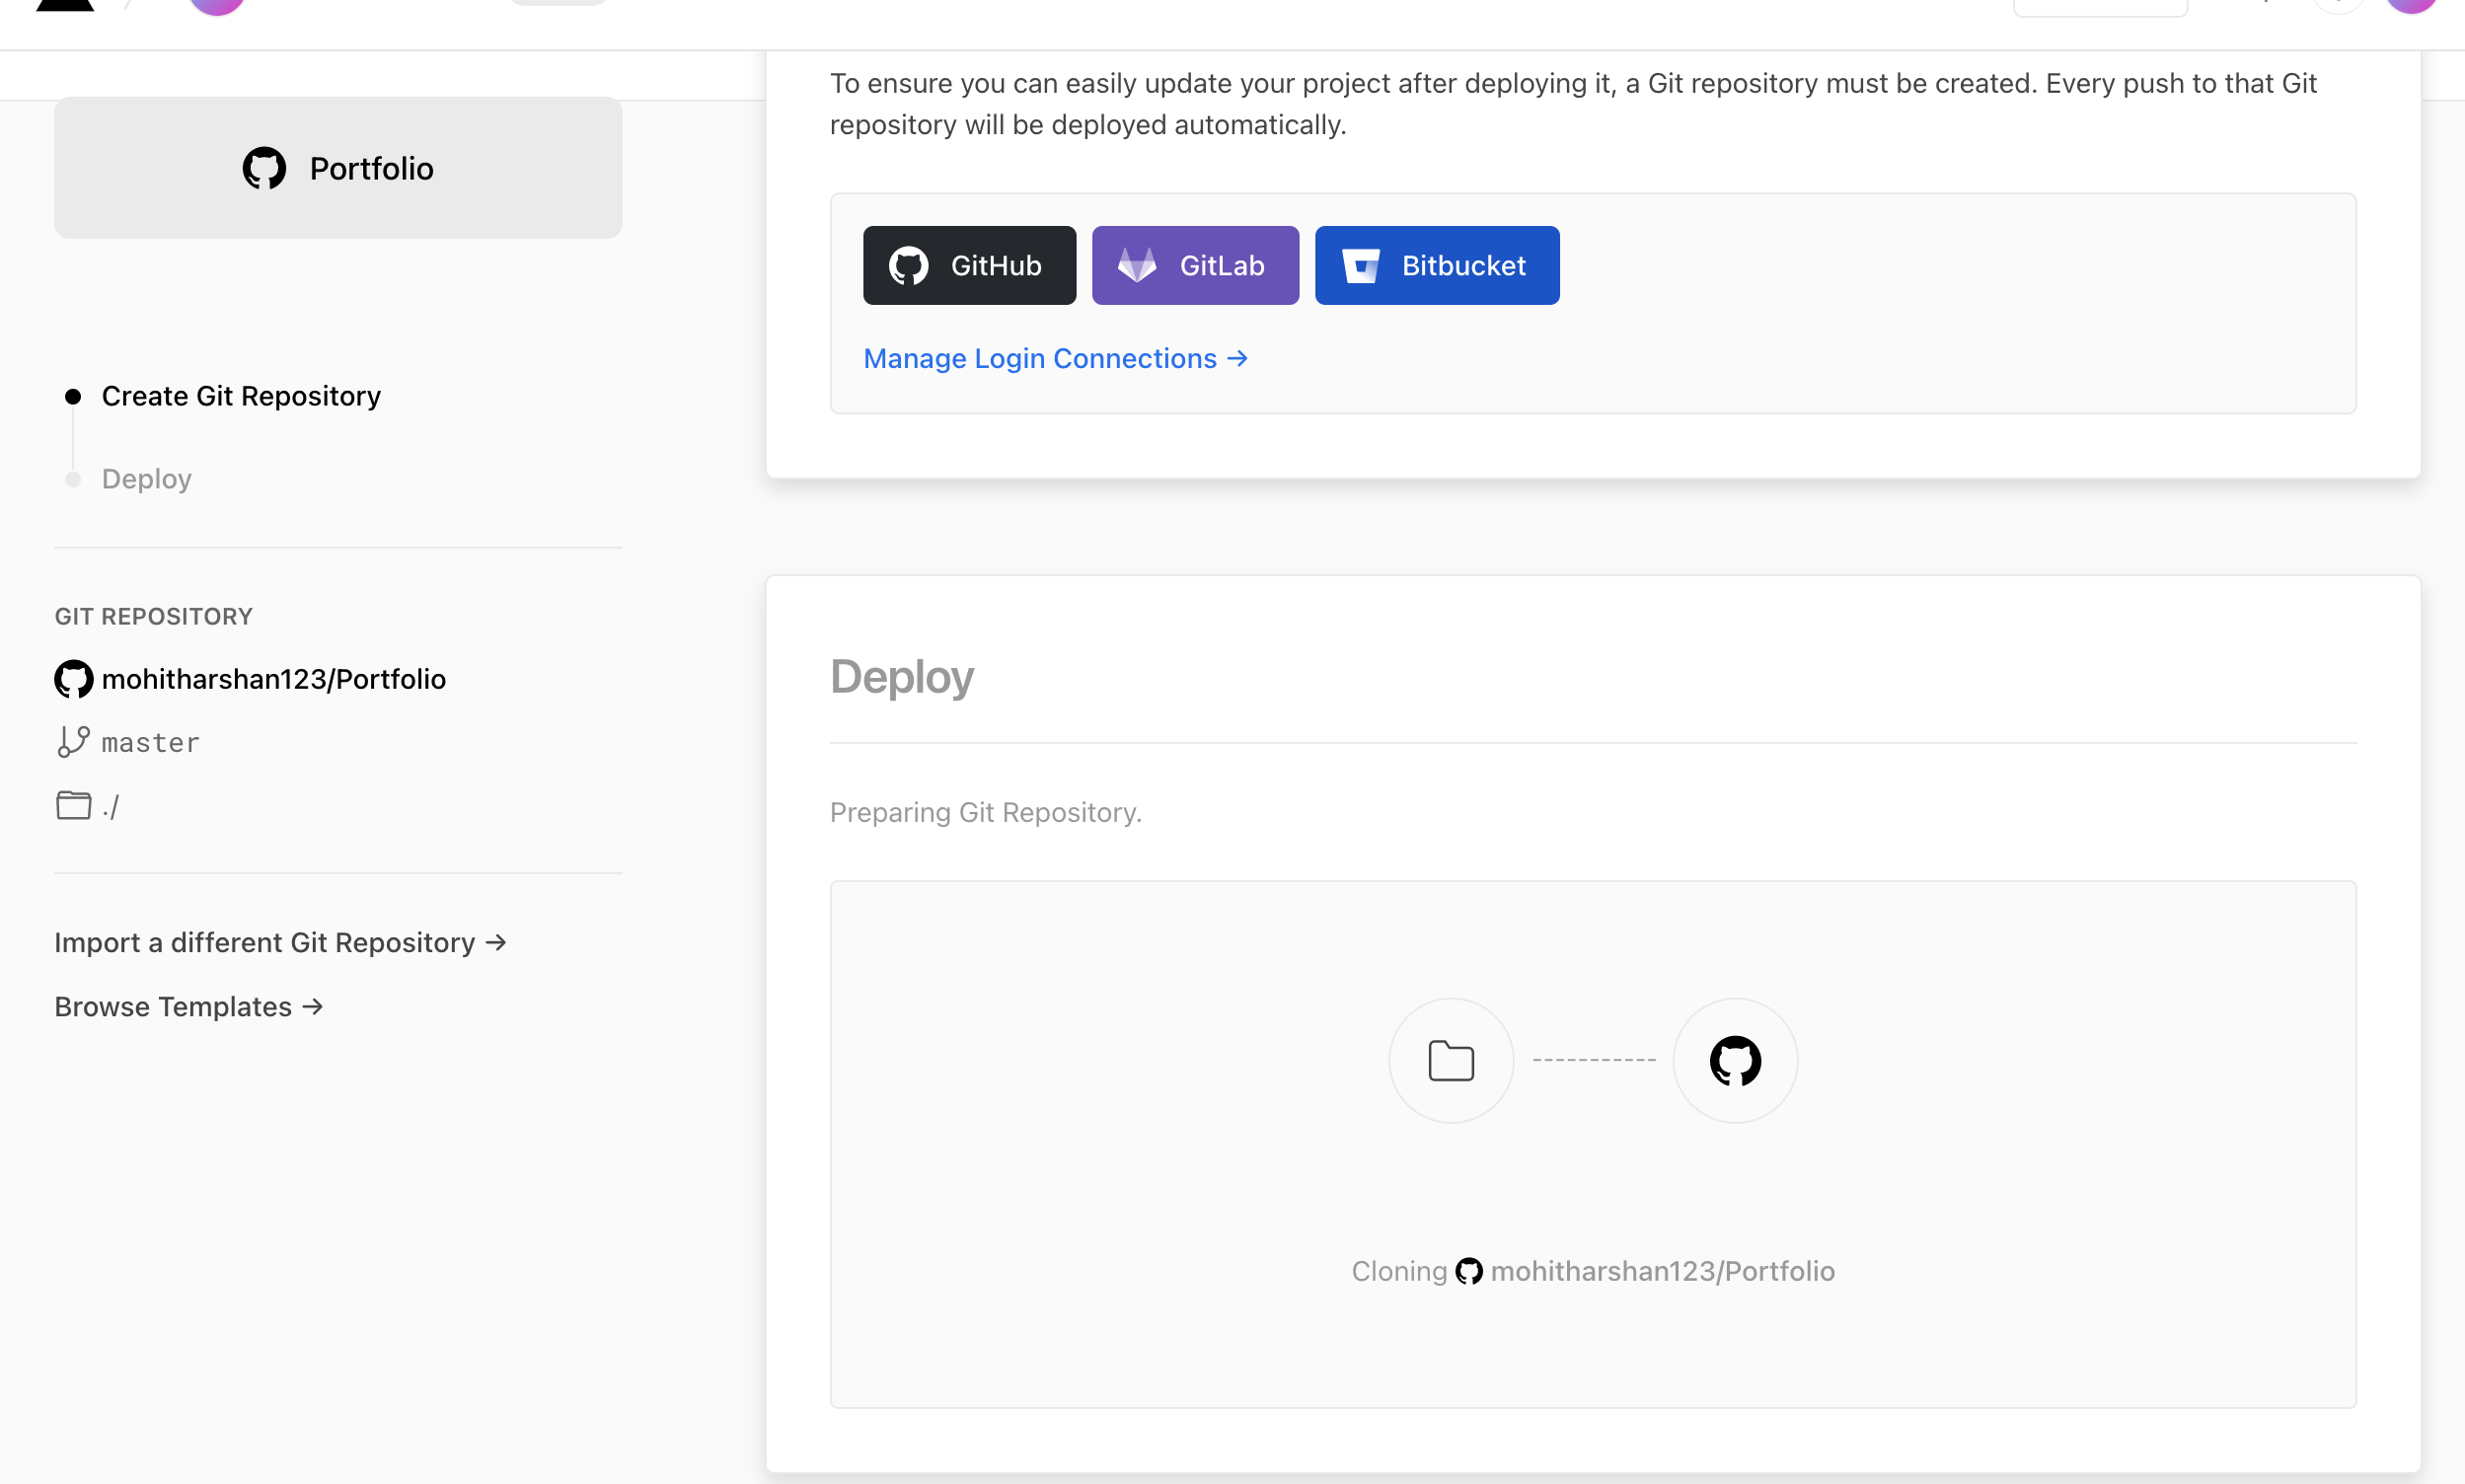Click the GitHub cat icon in the Deploy diagram
Screen dimensions: 2465x1484
click(x=1733, y=1060)
